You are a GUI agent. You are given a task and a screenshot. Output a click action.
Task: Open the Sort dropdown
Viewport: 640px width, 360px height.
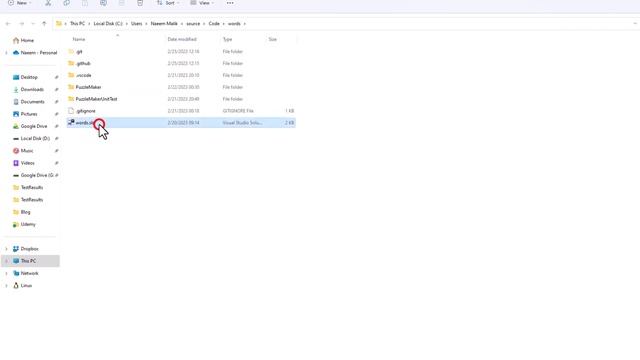tap(168, 3)
